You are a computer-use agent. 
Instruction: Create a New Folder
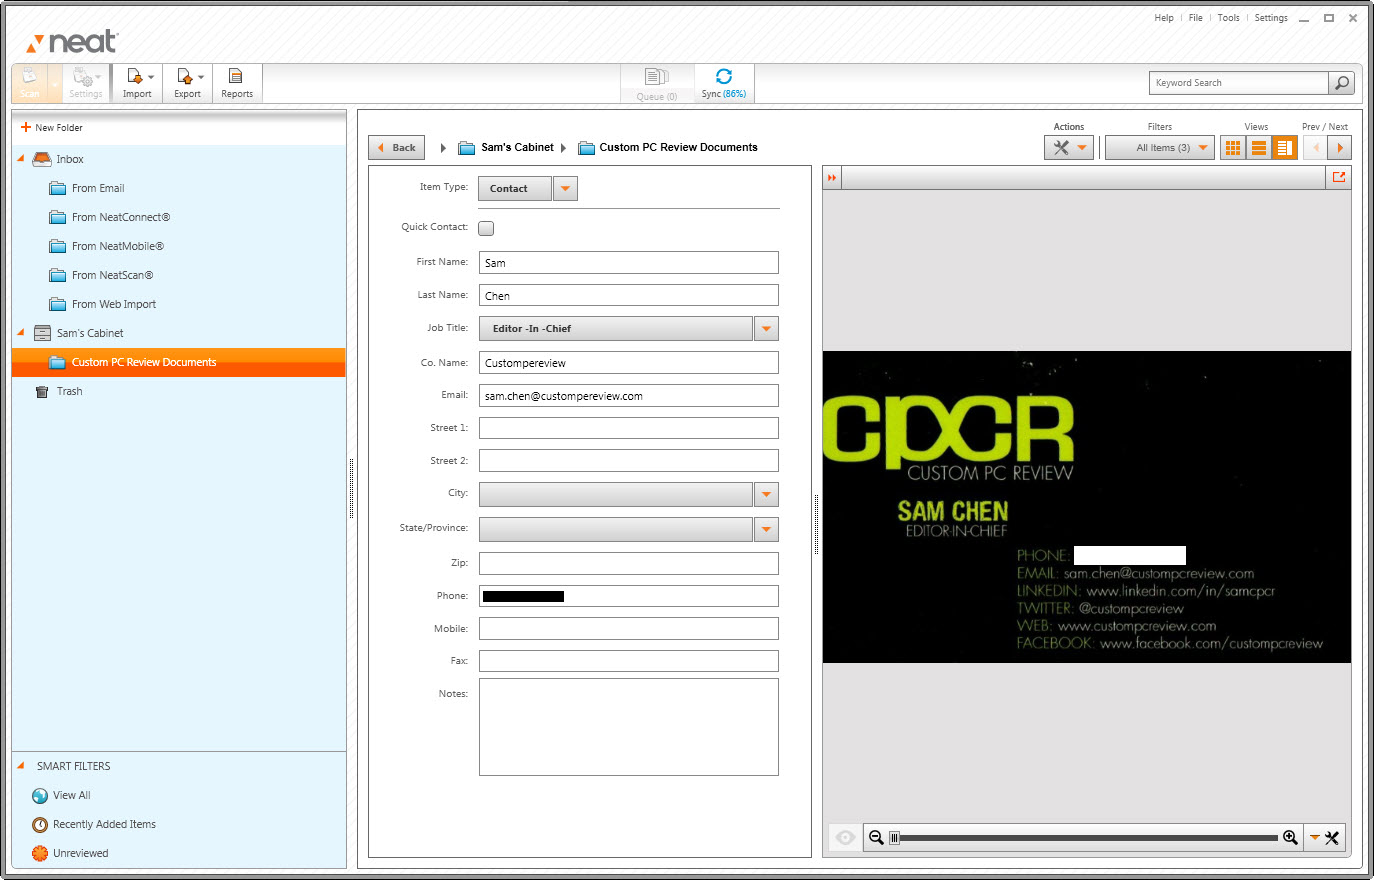coord(52,128)
